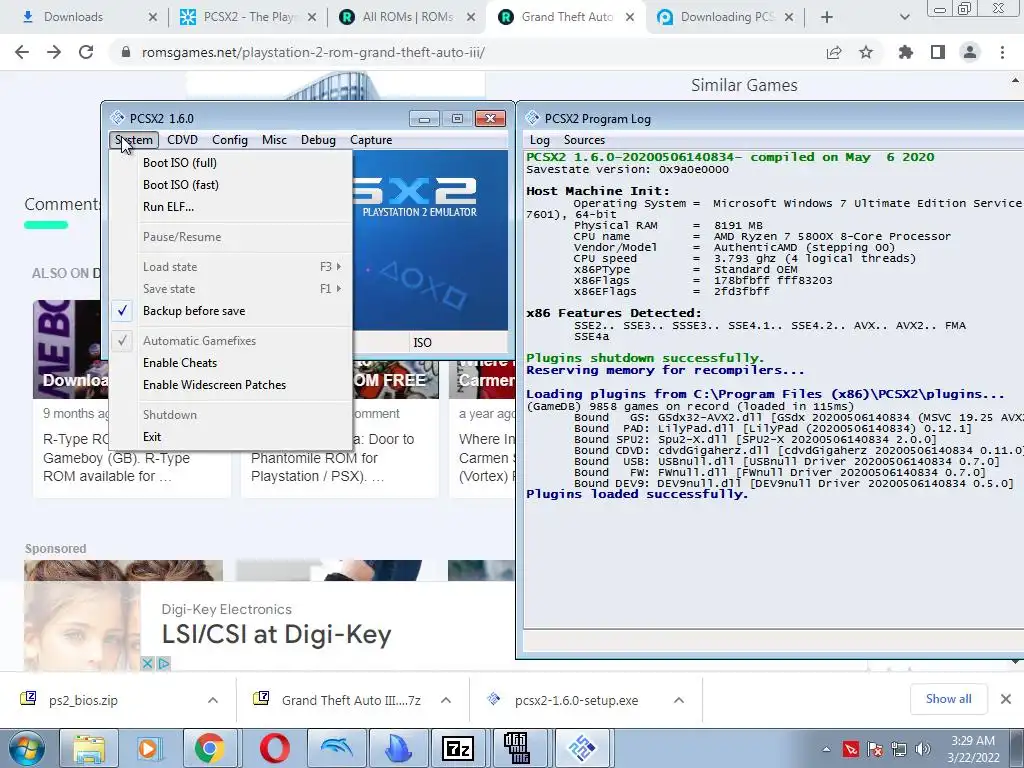
Task: Click Exit in the System menu
Action: (x=231, y=437)
